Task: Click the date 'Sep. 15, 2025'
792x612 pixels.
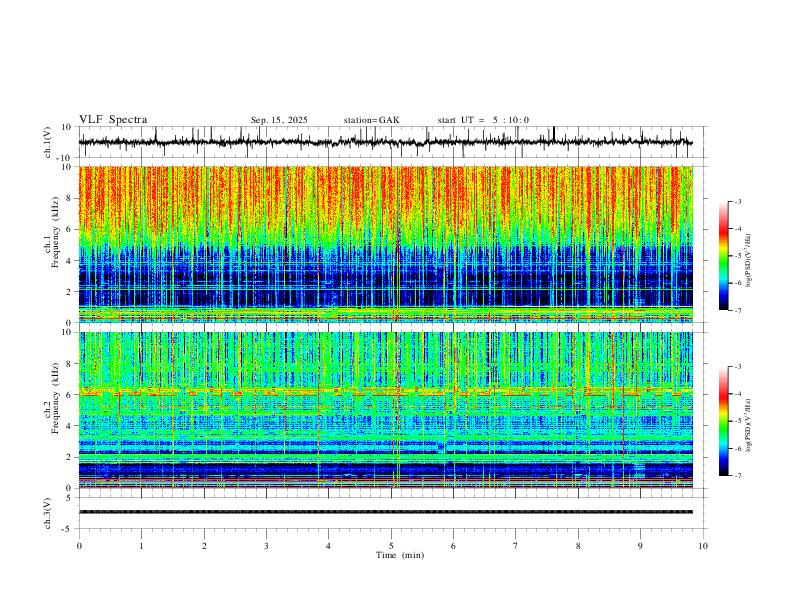Action: [x=279, y=120]
